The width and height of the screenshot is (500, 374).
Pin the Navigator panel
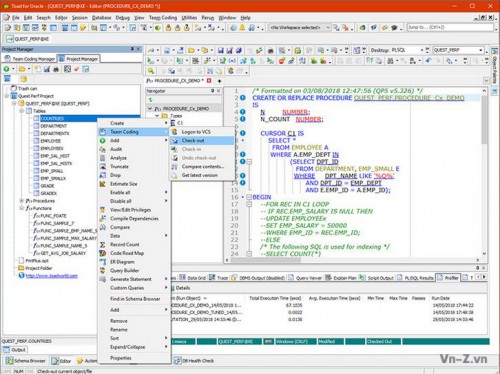point(213,91)
